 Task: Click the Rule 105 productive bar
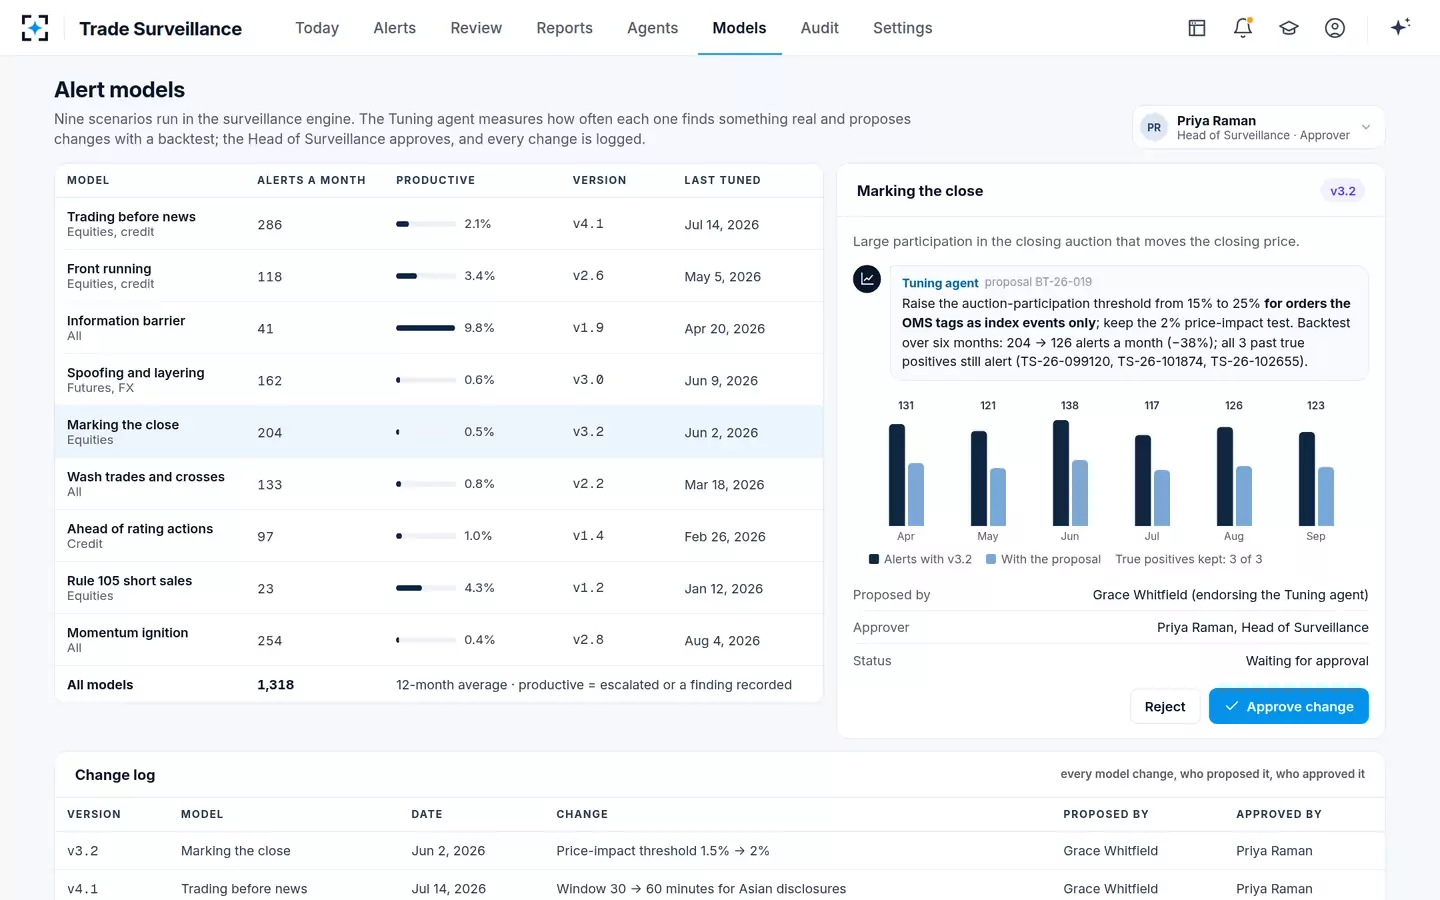tap(426, 588)
